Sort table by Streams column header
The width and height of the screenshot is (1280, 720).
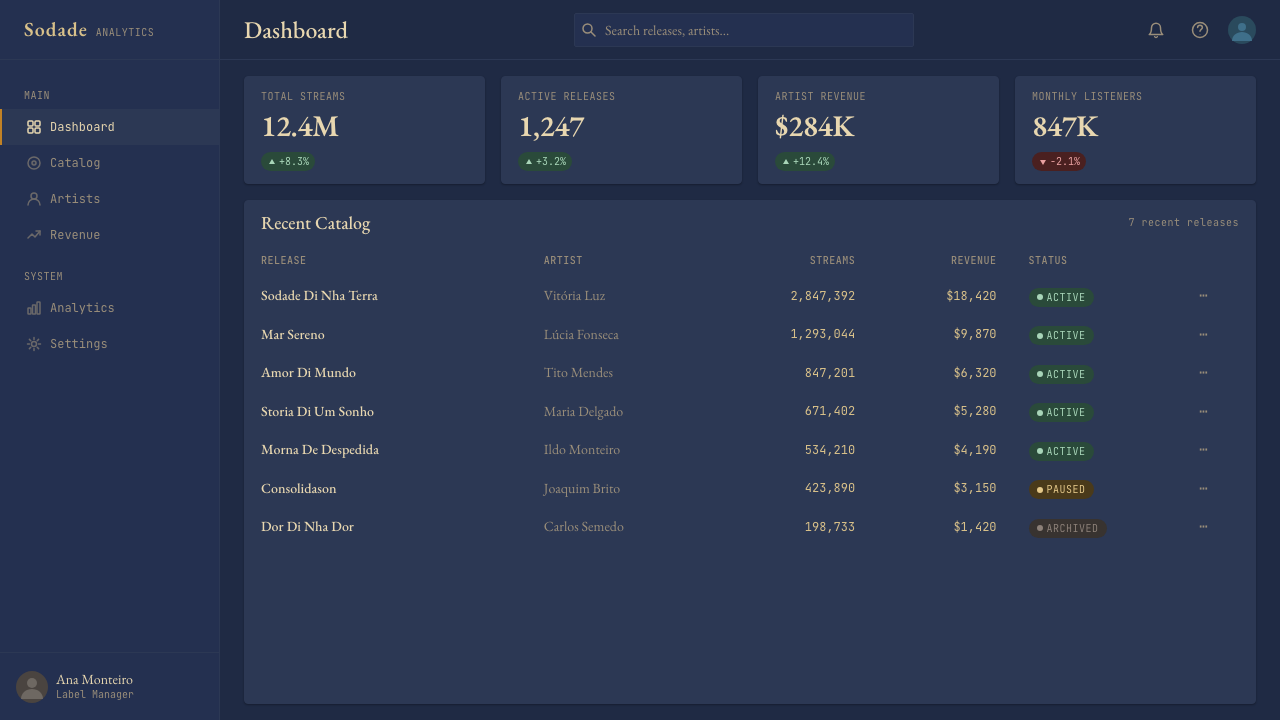pyautogui.click(x=832, y=260)
